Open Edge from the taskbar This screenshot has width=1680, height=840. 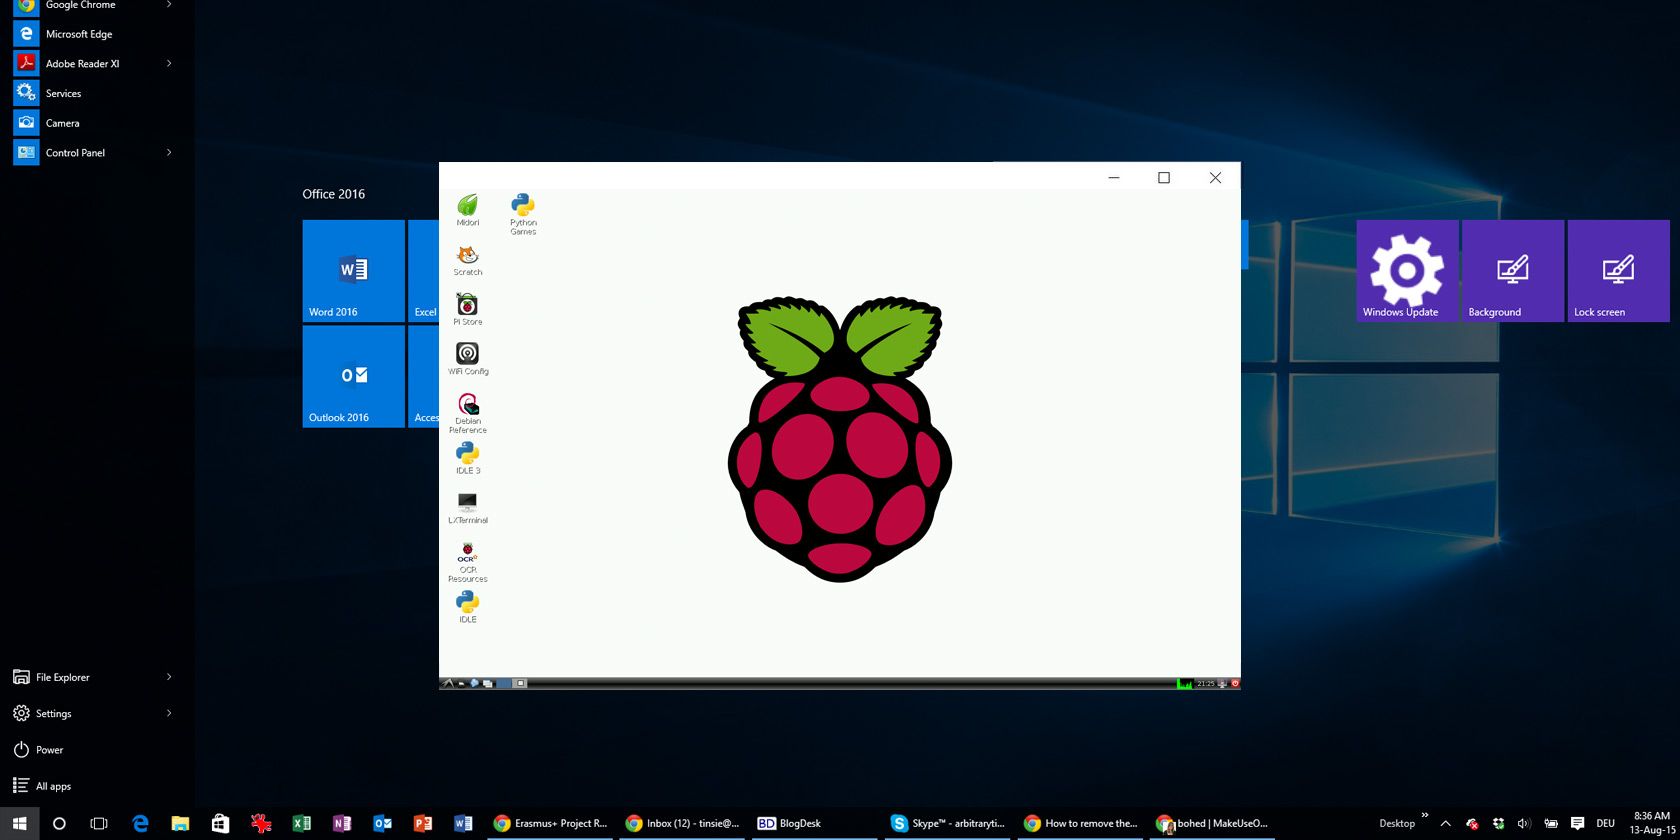point(140,824)
